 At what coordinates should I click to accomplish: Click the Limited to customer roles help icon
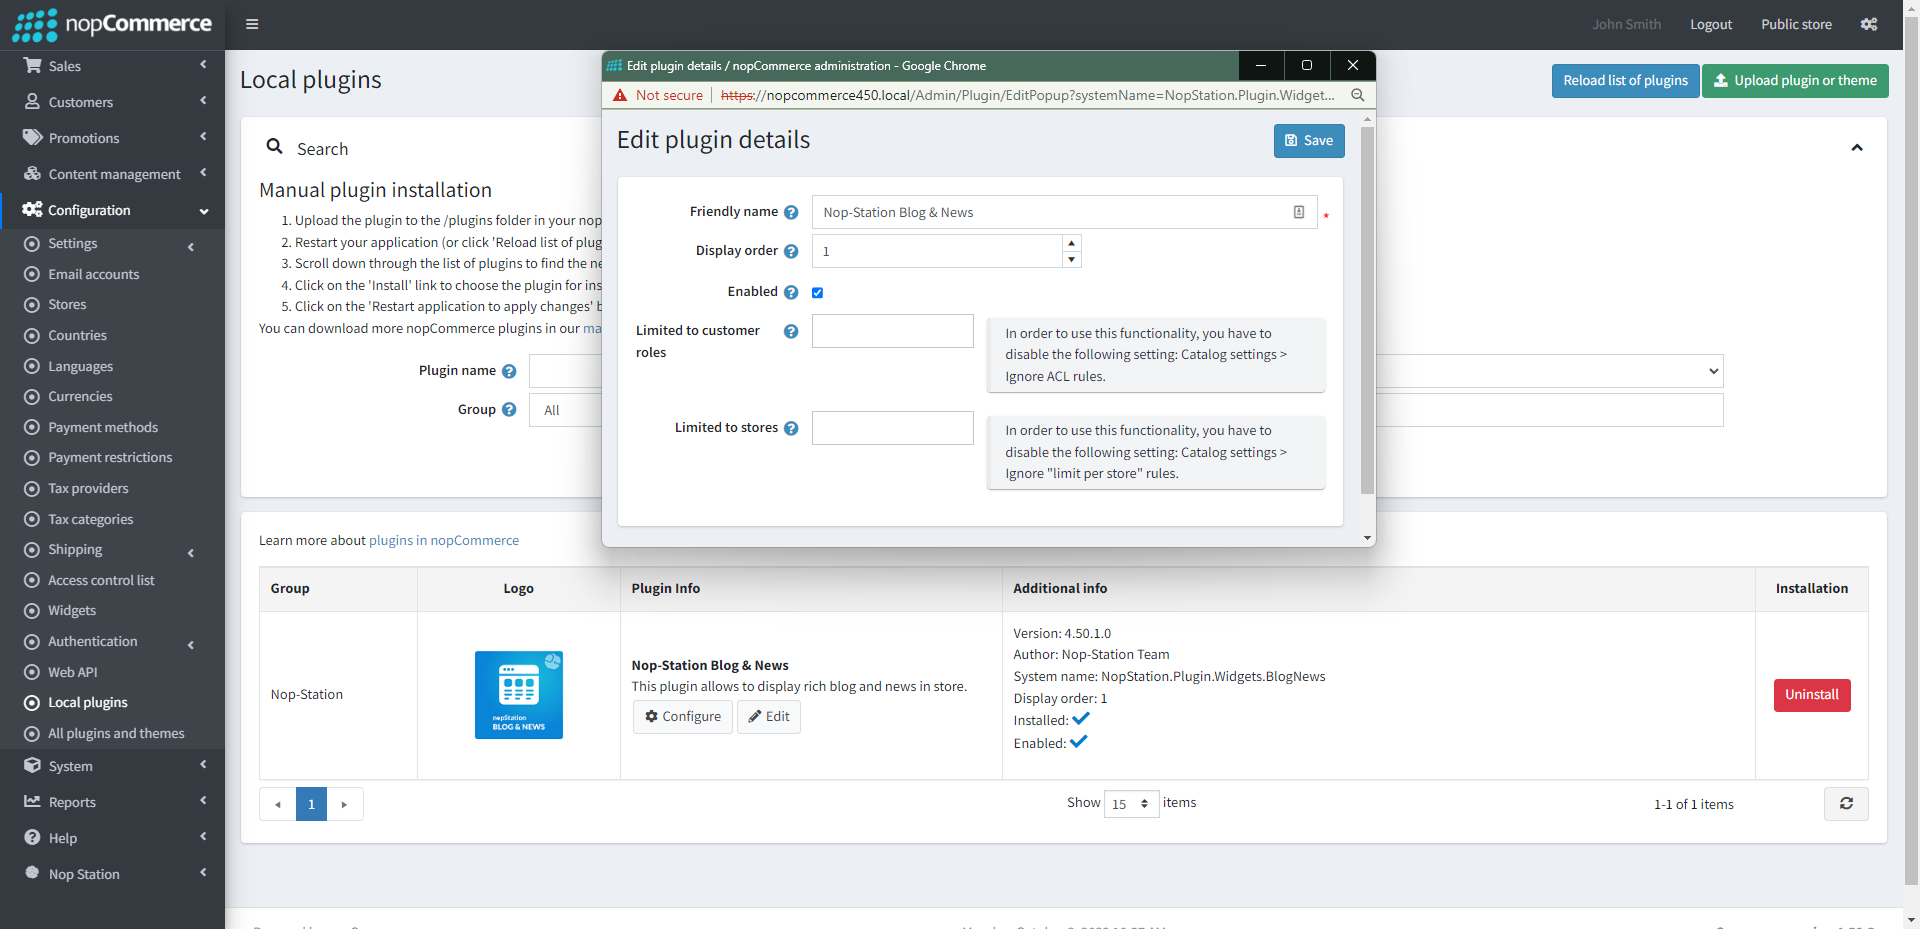coord(791,331)
